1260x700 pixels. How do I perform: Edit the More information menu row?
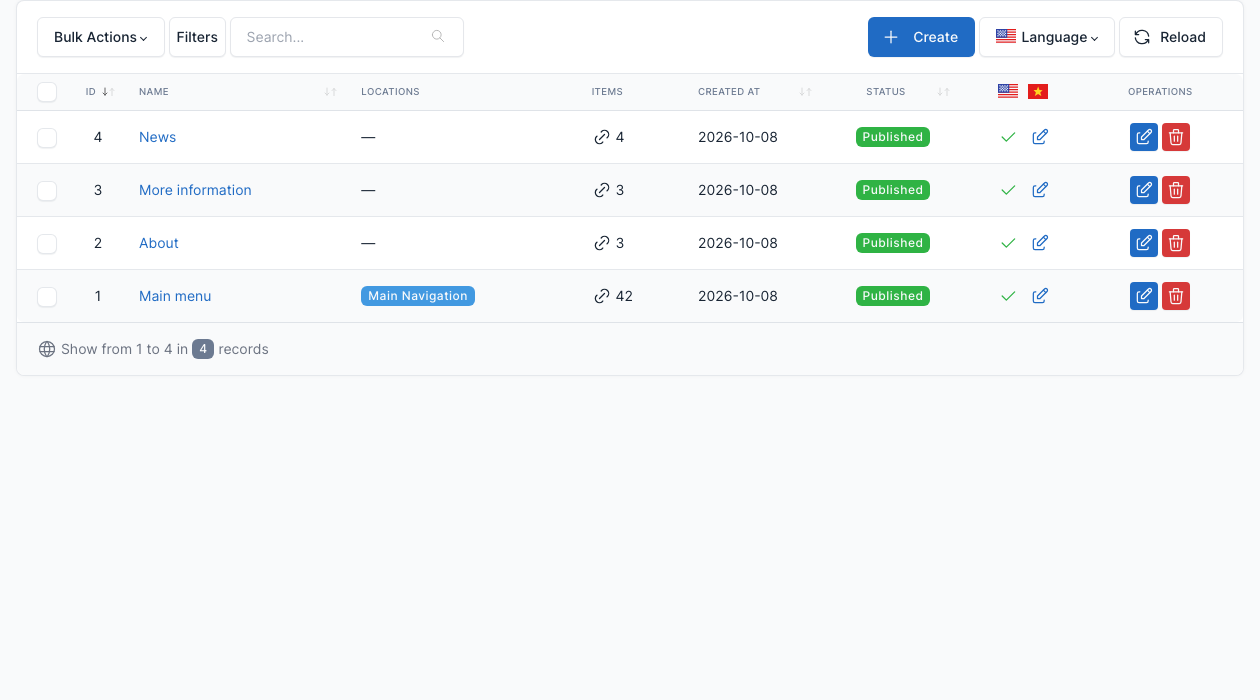[x=1144, y=190]
